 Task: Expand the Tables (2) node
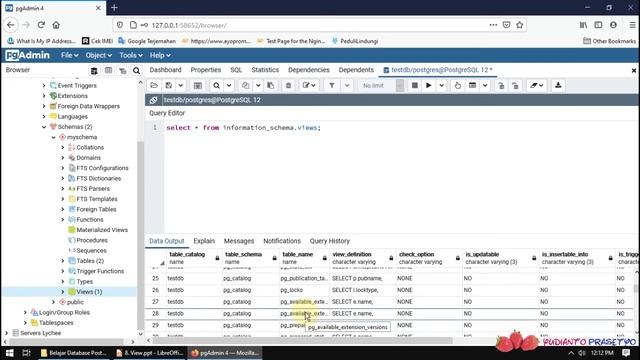click(63, 261)
